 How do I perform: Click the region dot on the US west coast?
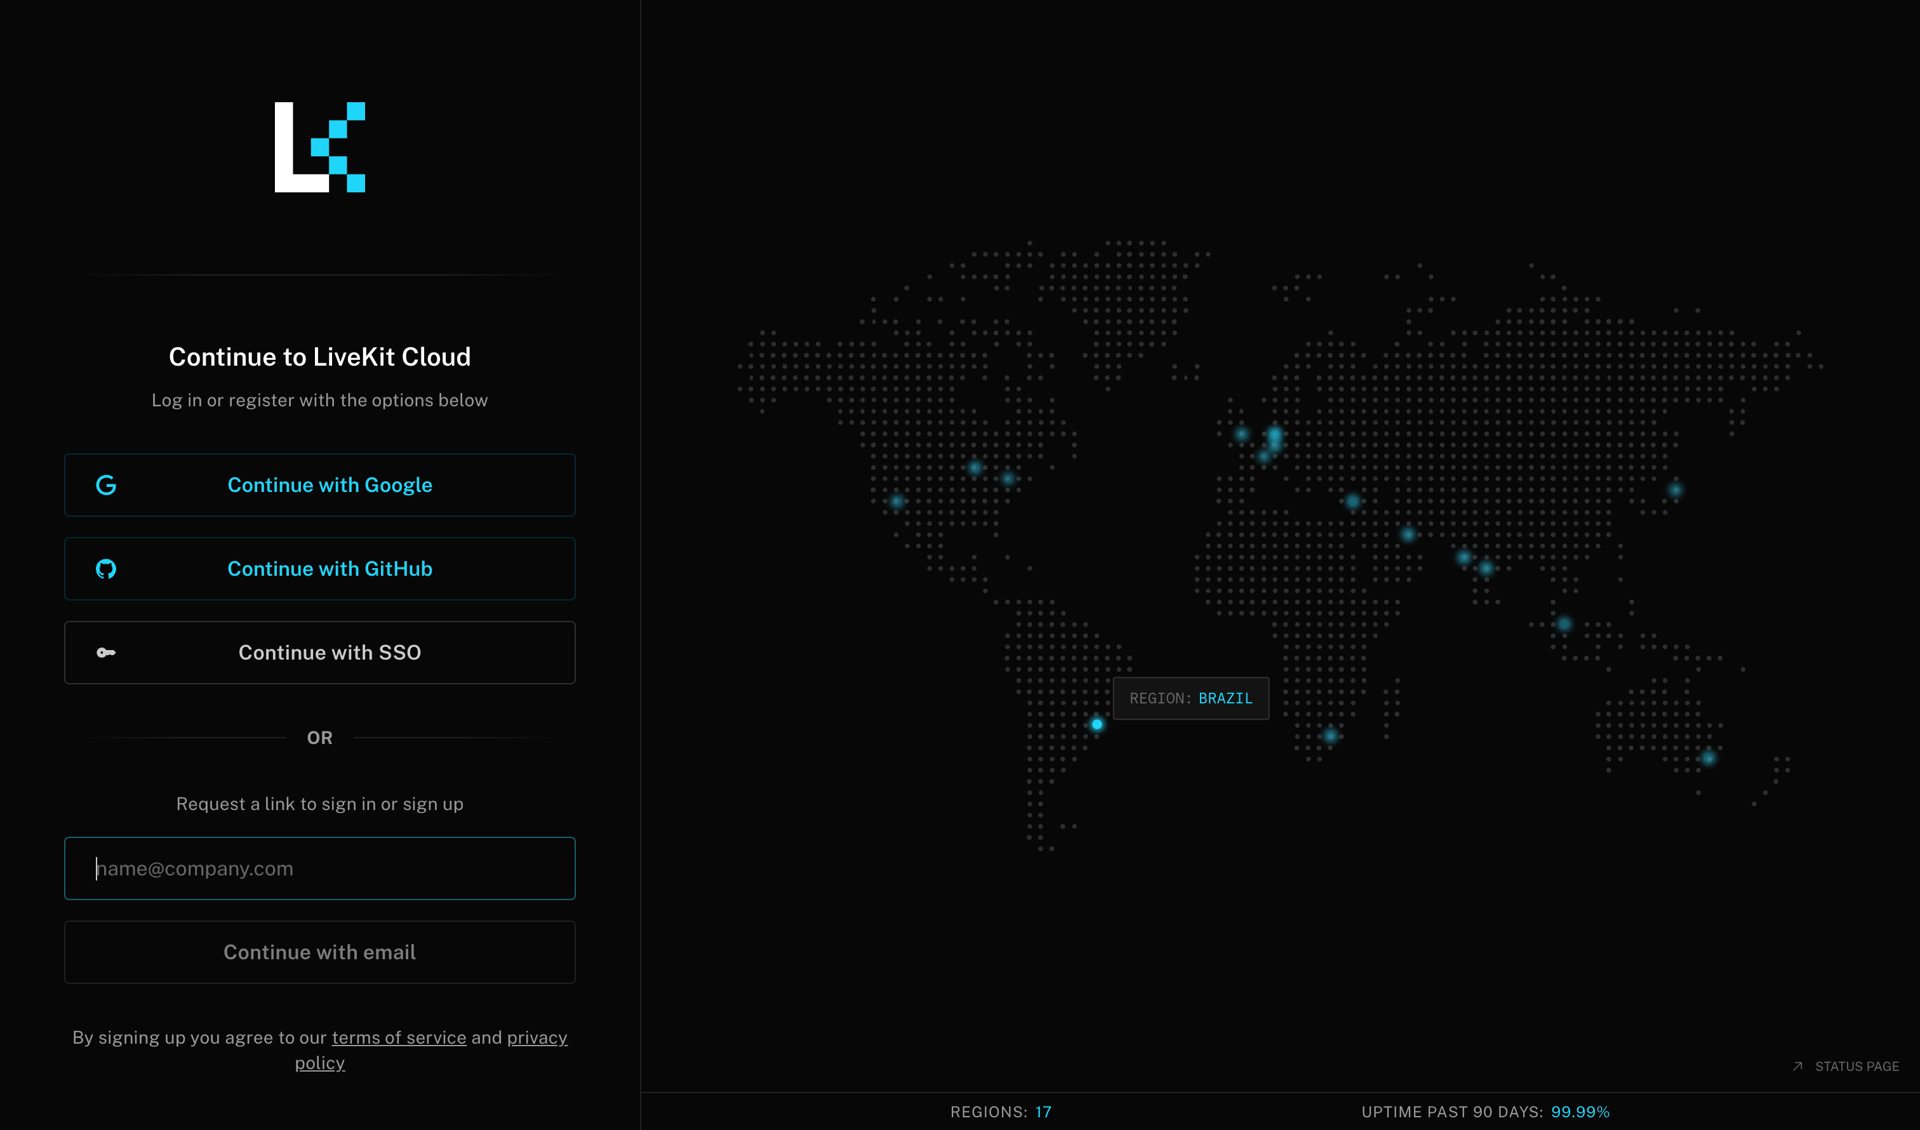pyautogui.click(x=898, y=502)
